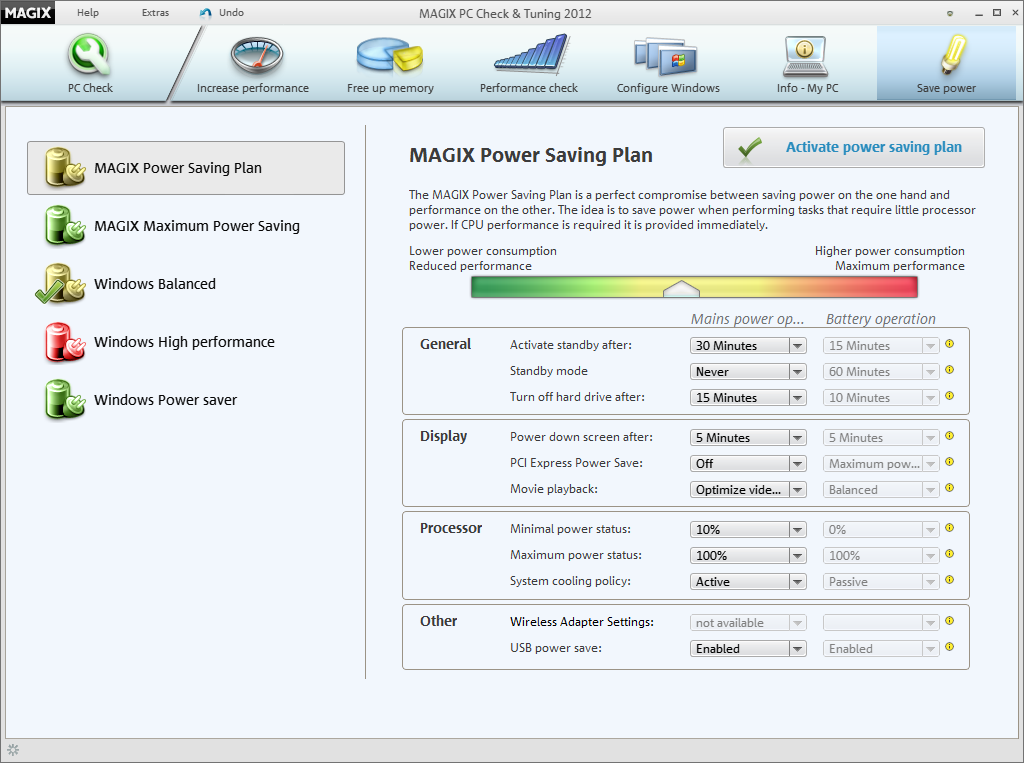Open battery Activate standby dropdown (15 Minutes)
Image resolution: width=1024 pixels, height=763 pixels.
coord(881,346)
